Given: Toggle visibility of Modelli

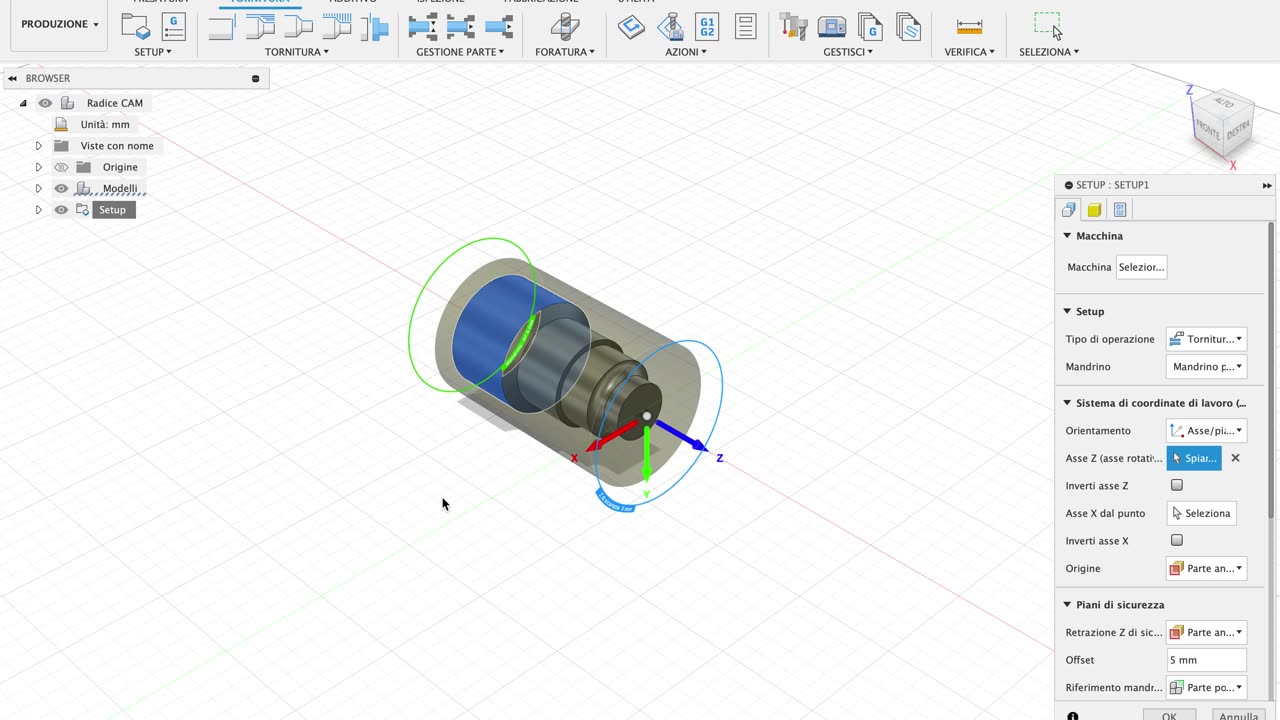Looking at the screenshot, I should click(x=61, y=188).
